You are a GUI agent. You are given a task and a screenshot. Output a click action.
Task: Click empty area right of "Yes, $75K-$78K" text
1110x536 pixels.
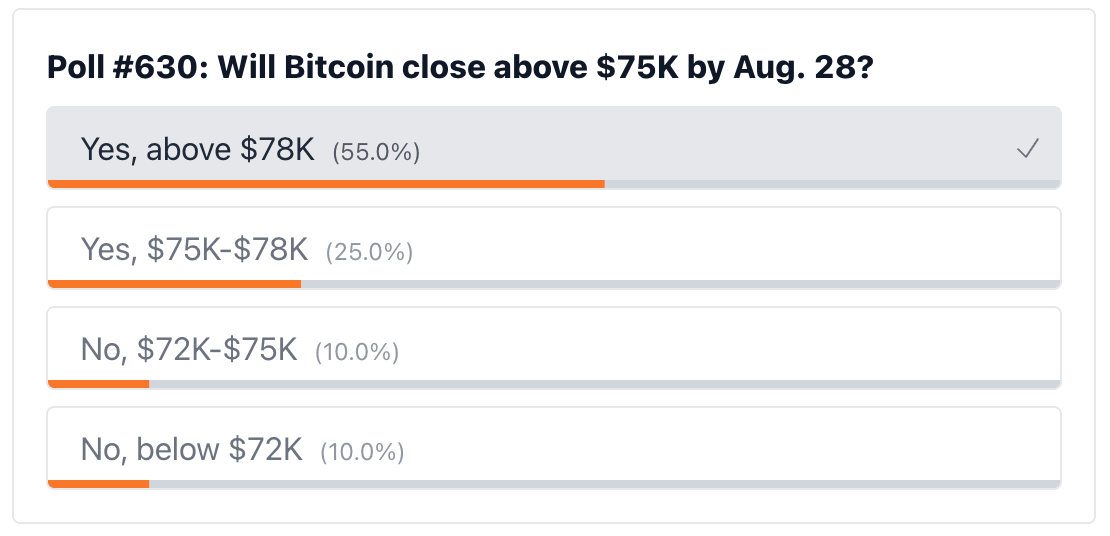point(736,248)
